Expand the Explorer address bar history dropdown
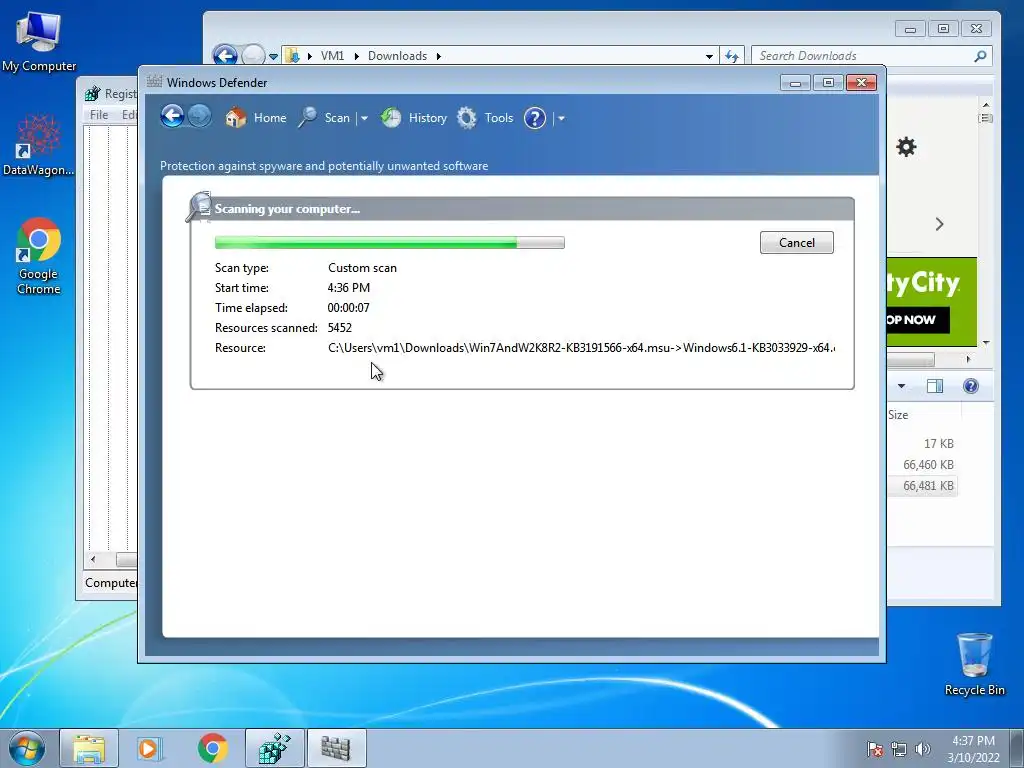1024x768 pixels. 709,57
